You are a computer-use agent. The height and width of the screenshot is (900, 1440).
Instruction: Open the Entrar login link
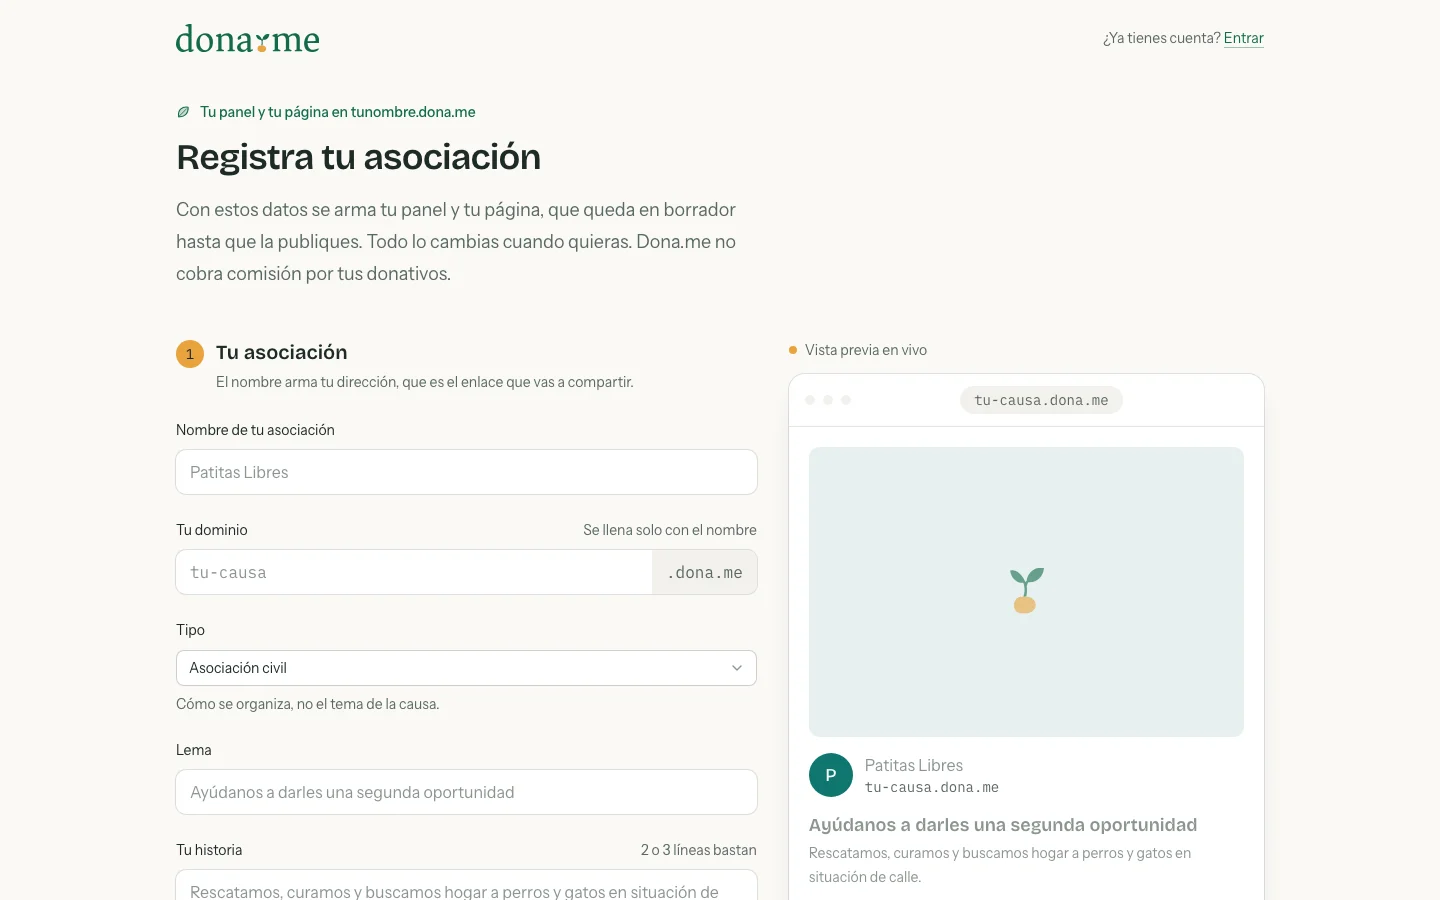[1243, 38]
